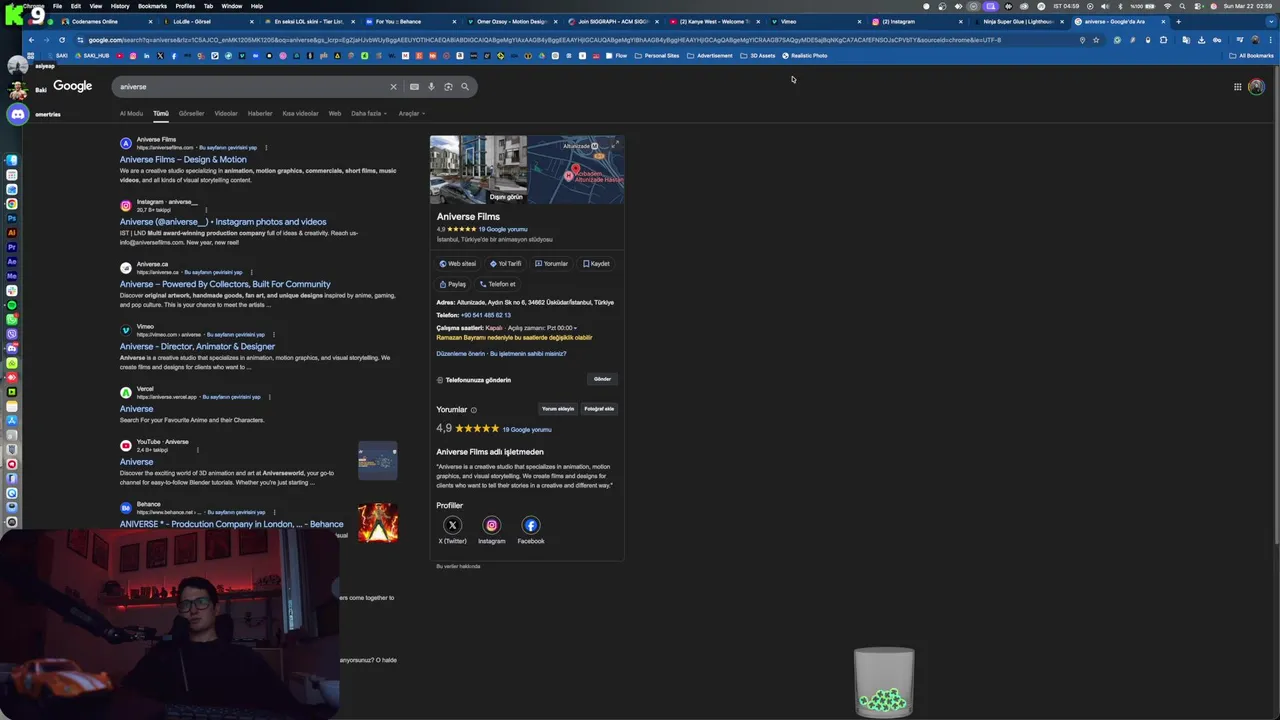
Task: Click the Web sitesi button
Action: tap(458, 264)
